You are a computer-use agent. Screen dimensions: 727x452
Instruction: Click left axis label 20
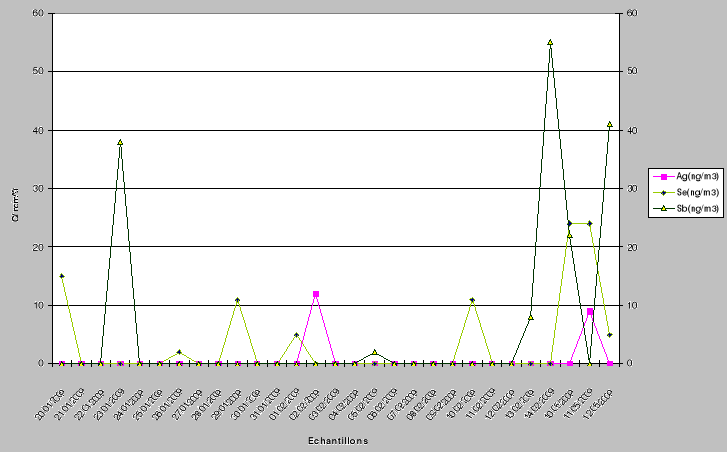pyautogui.click(x=38, y=247)
